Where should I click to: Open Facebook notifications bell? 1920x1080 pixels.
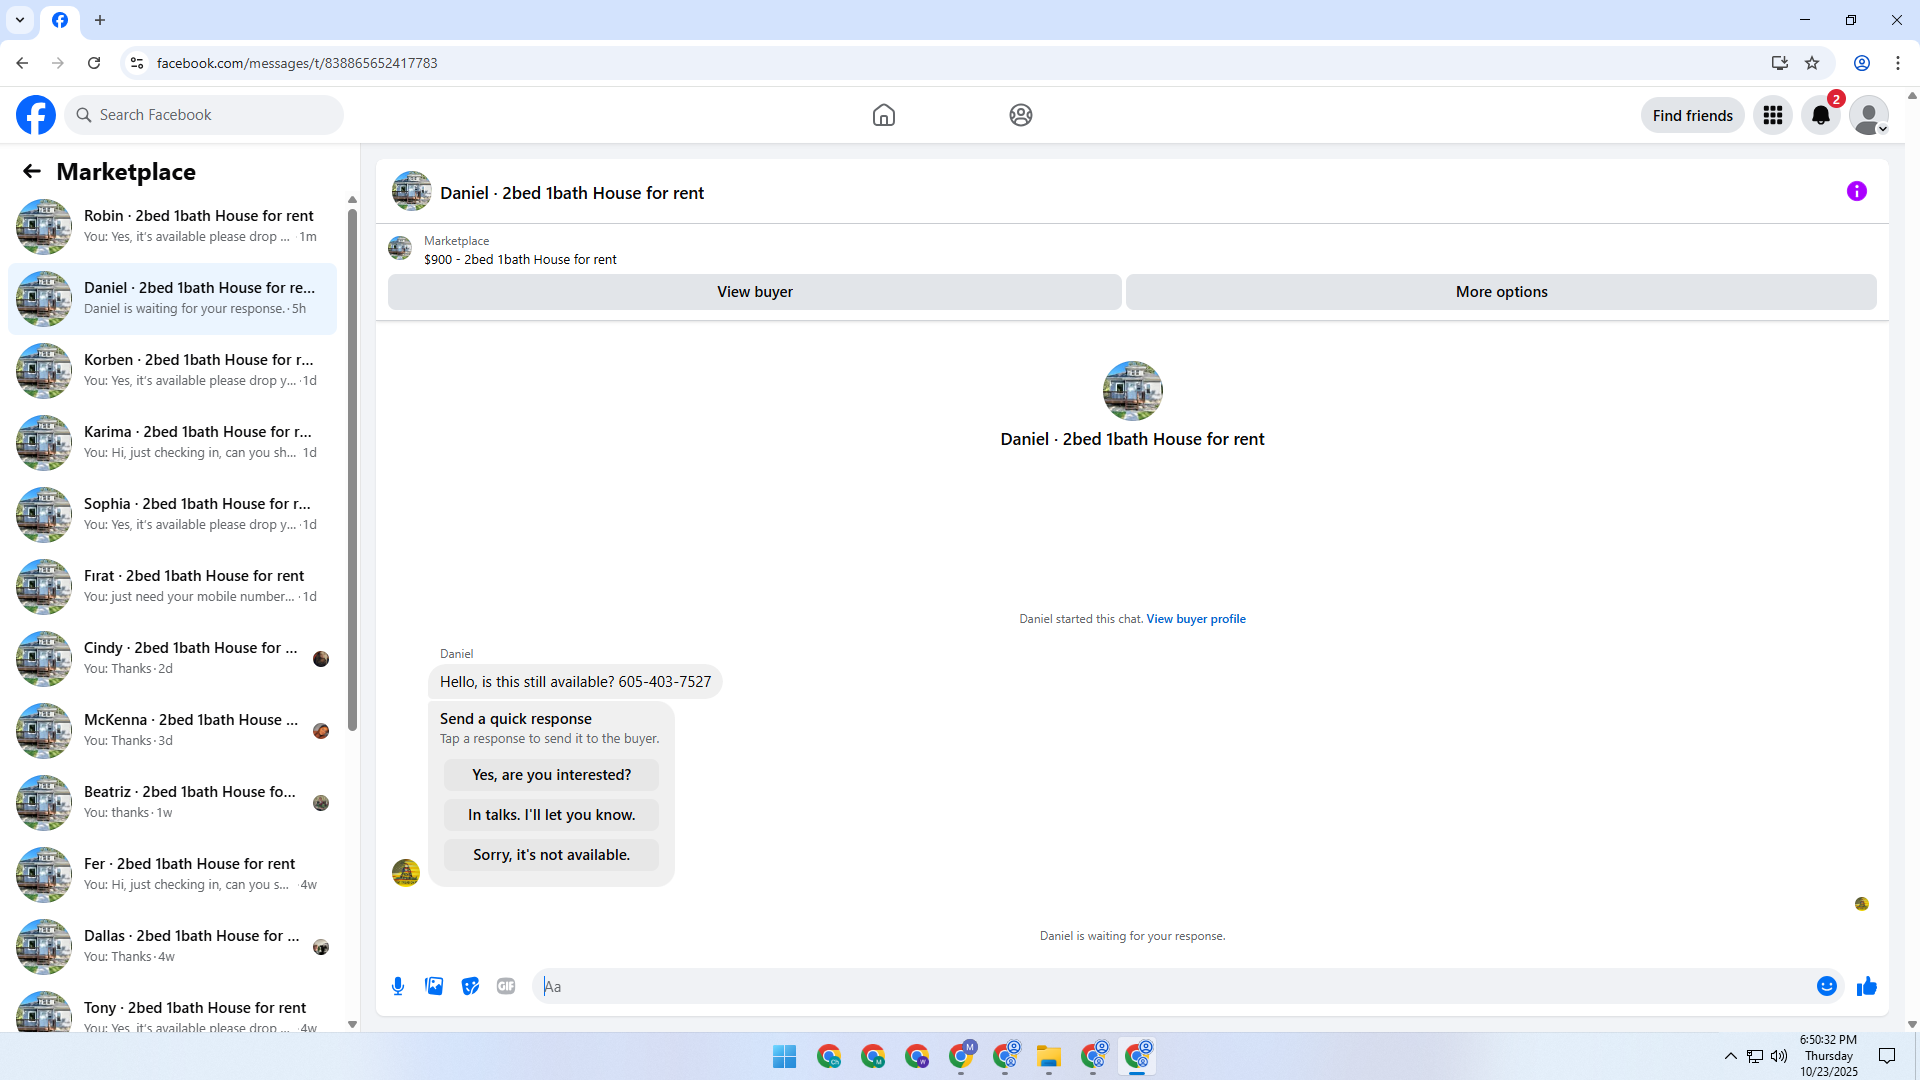1820,115
